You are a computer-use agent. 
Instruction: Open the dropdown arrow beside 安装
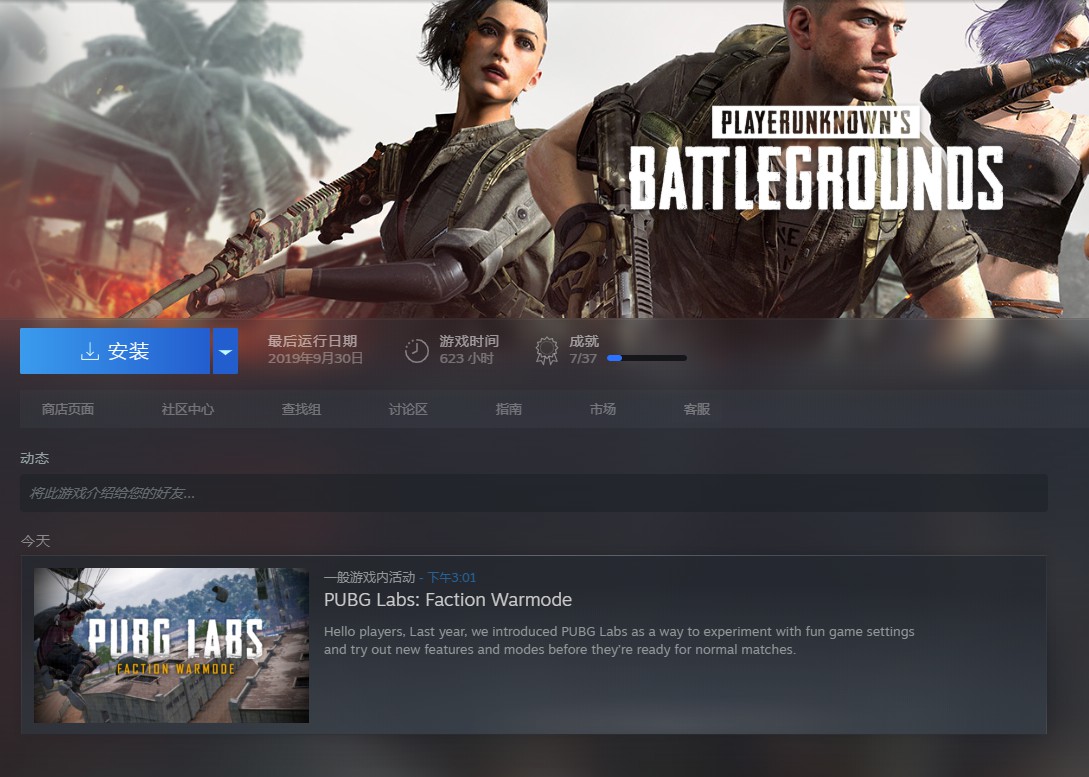point(225,351)
